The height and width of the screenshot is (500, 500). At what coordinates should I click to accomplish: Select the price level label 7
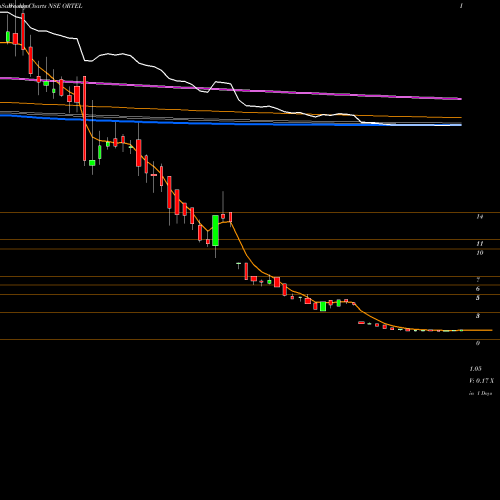(478, 280)
